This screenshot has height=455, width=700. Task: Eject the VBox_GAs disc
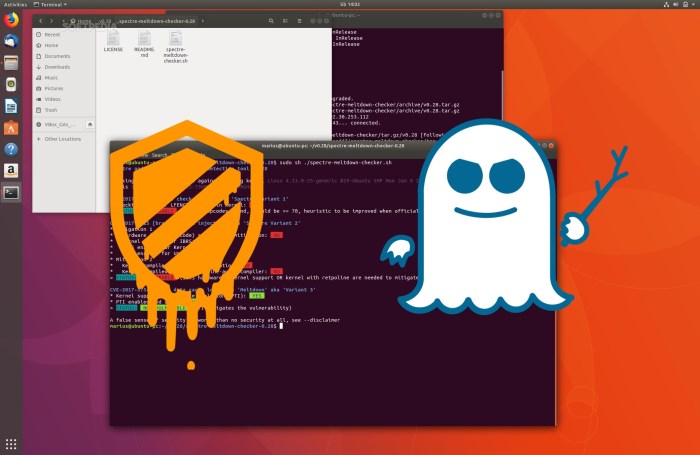click(x=90, y=125)
